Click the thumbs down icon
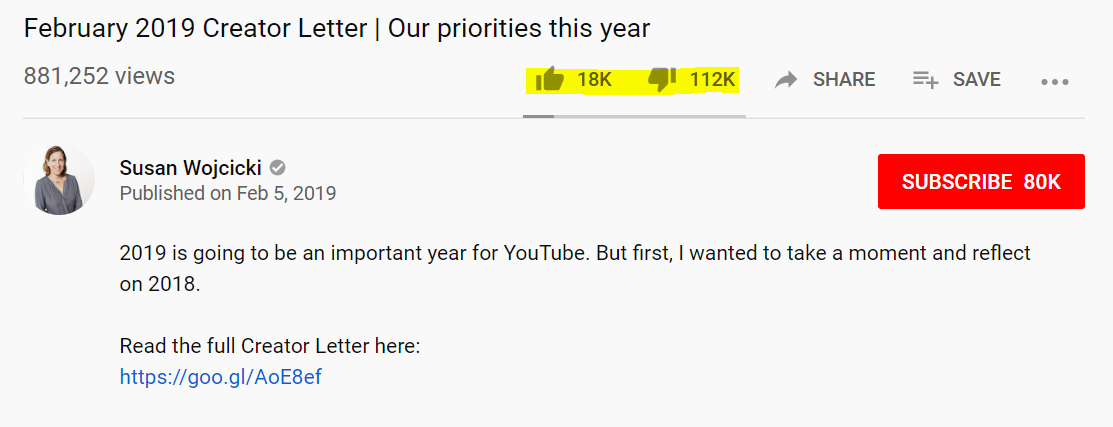The image size is (1113, 427). click(x=662, y=79)
